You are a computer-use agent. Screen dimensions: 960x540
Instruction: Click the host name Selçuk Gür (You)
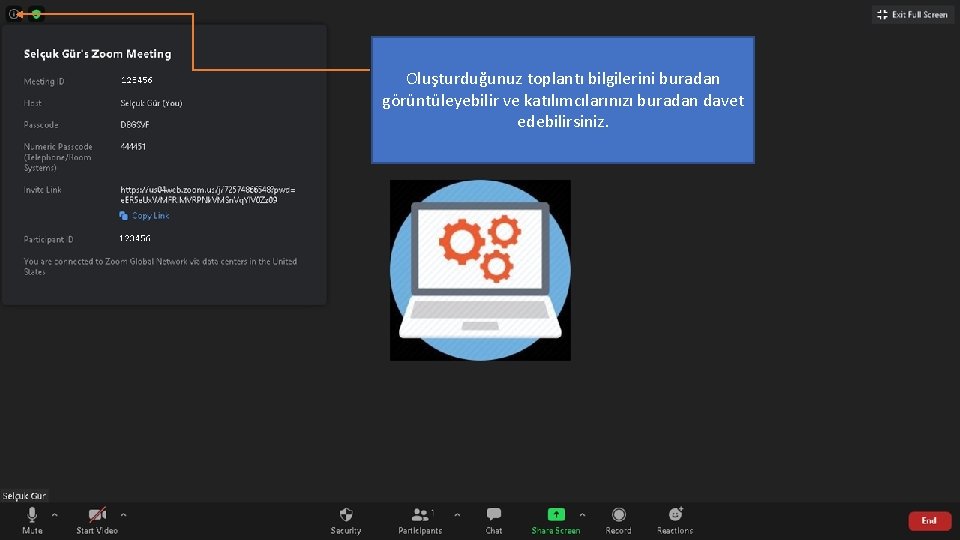pyautogui.click(x=151, y=103)
